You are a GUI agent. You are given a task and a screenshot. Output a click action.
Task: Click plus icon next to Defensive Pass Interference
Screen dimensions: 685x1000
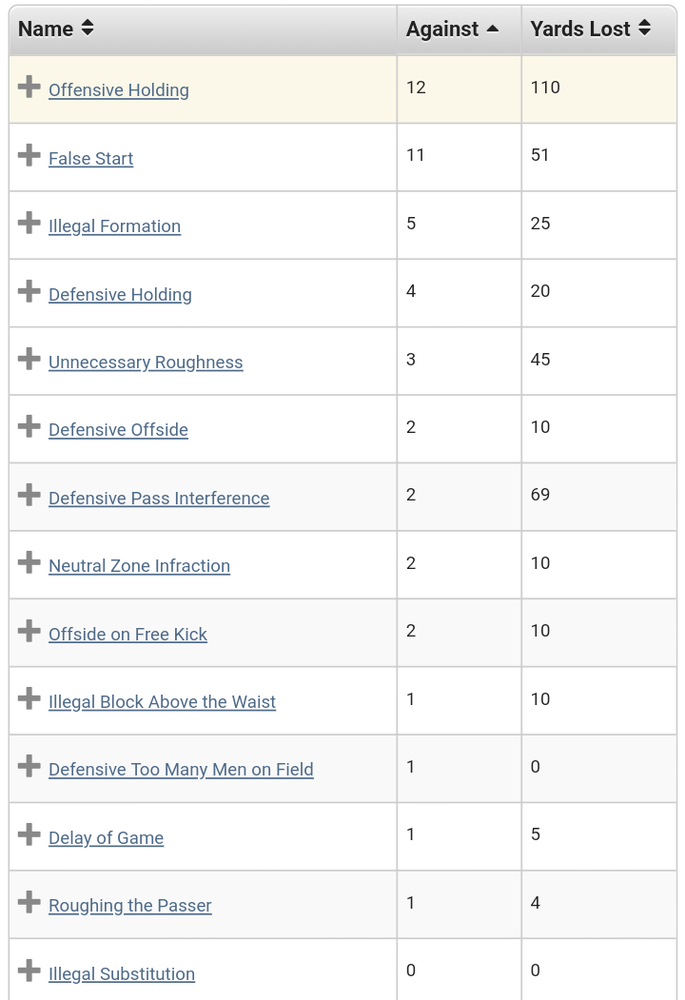(x=29, y=494)
